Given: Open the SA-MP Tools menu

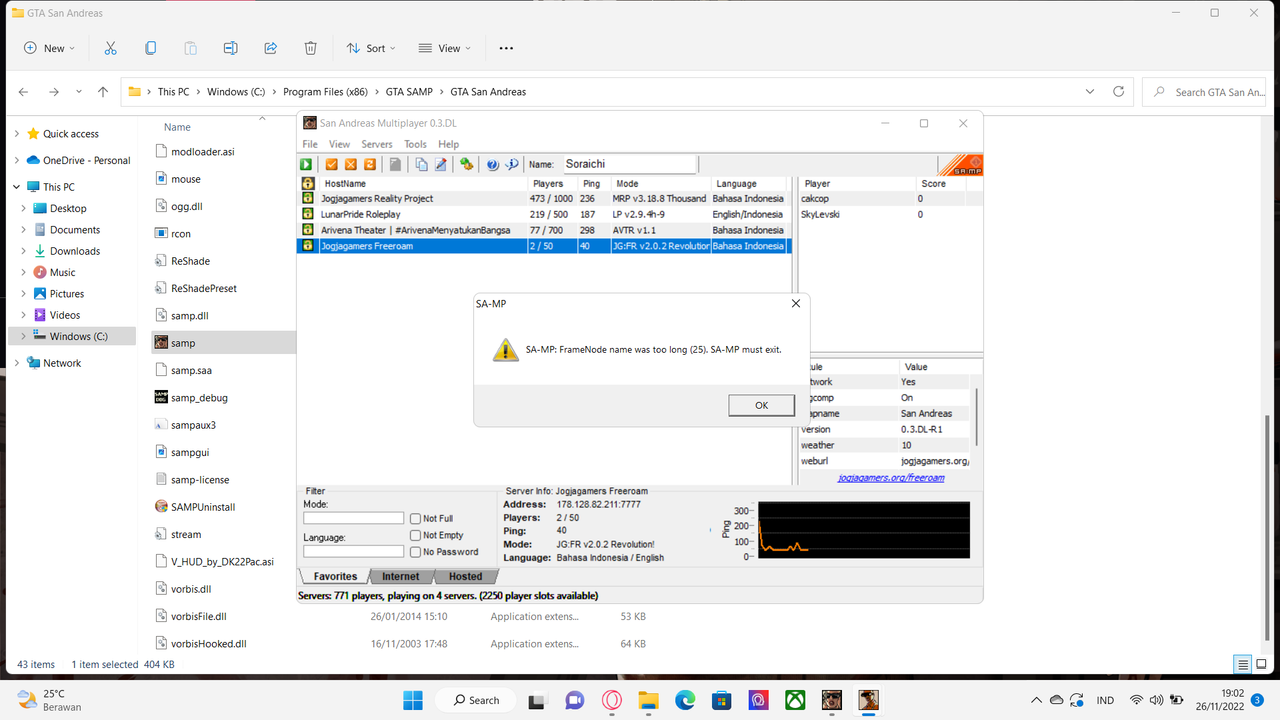Looking at the screenshot, I should click(415, 144).
